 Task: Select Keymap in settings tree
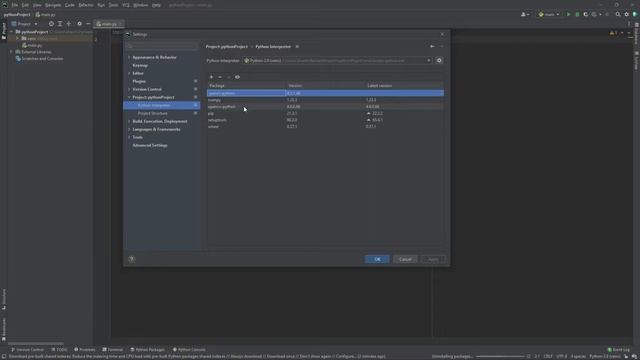(140, 65)
